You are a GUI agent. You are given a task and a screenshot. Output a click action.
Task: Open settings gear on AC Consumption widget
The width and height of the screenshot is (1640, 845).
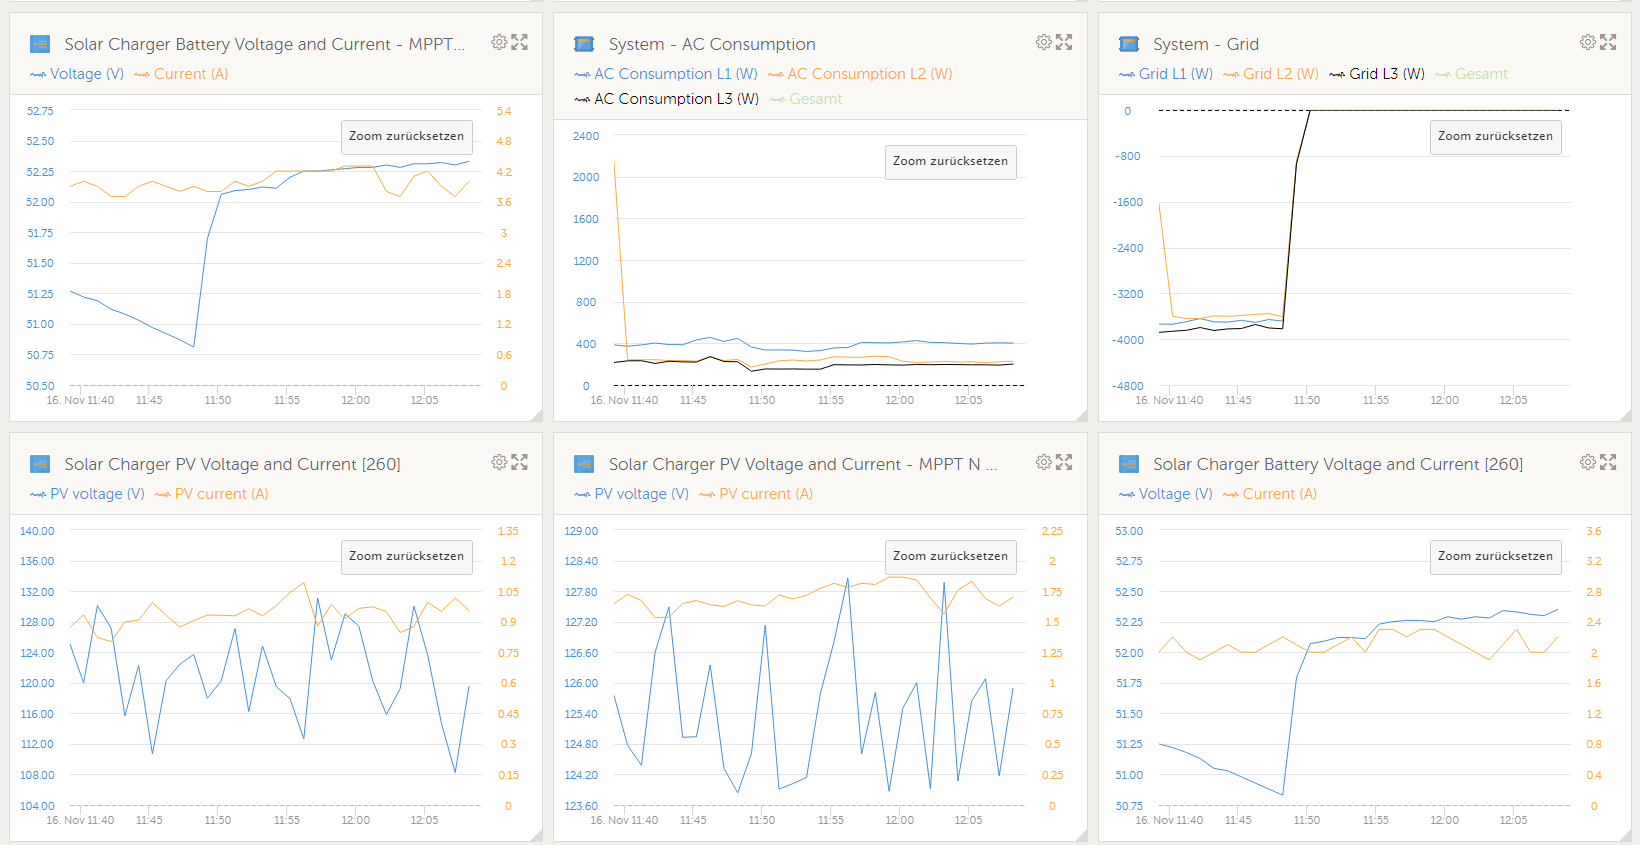[1043, 42]
